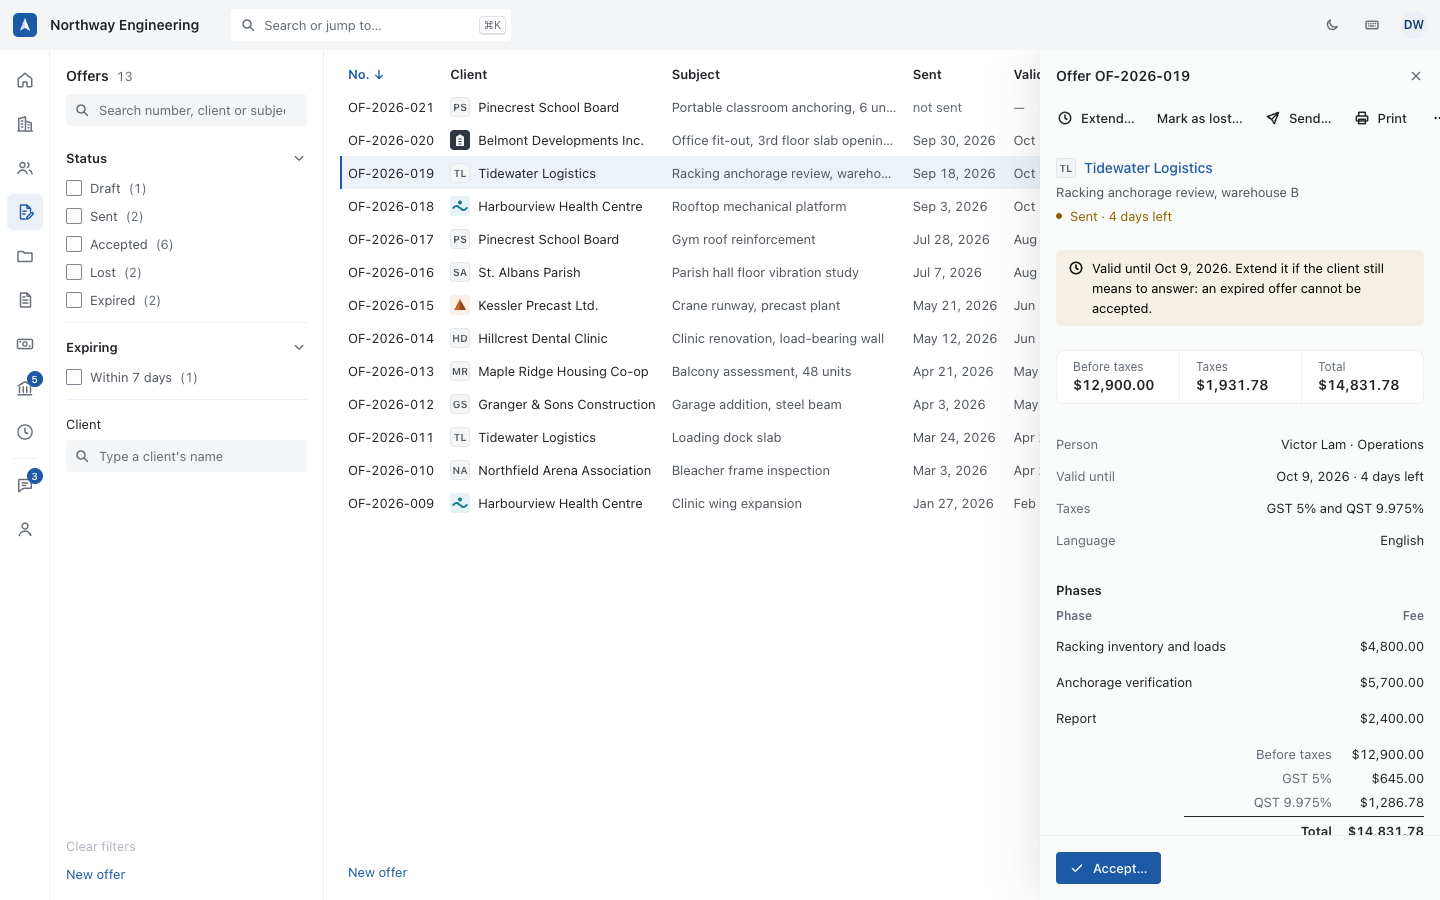Image resolution: width=1440 pixels, height=900 pixels.
Task: Select offer row OF-2026-015 Kessler Precast
Action: point(690,305)
